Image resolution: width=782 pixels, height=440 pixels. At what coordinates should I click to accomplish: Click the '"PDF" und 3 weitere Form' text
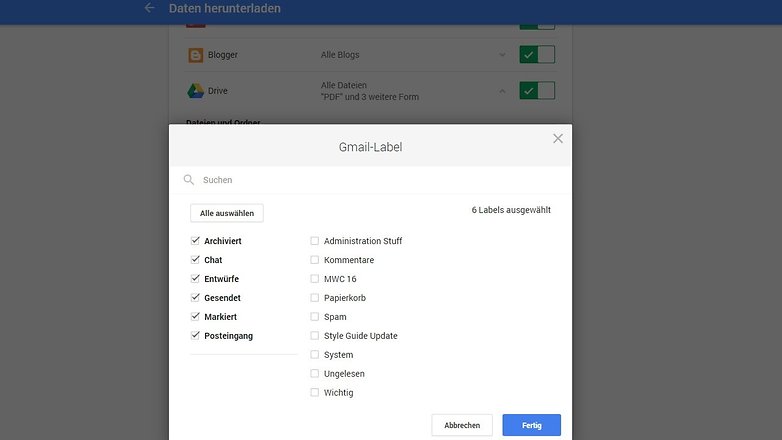(x=370, y=97)
